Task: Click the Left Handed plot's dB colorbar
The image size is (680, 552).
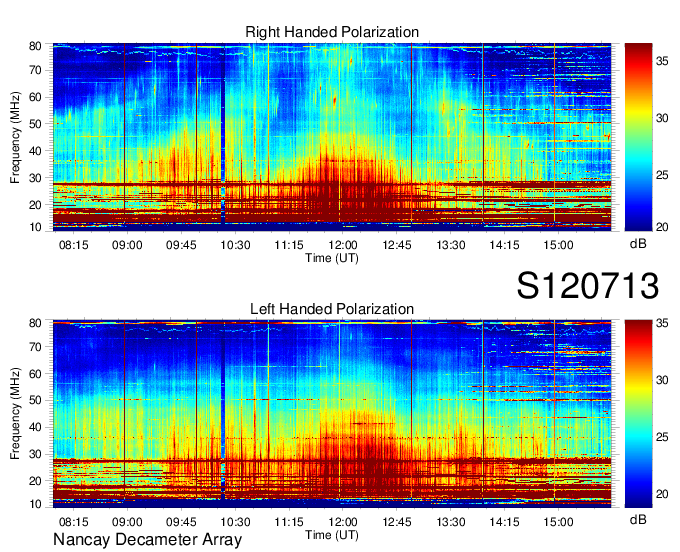Action: click(638, 414)
